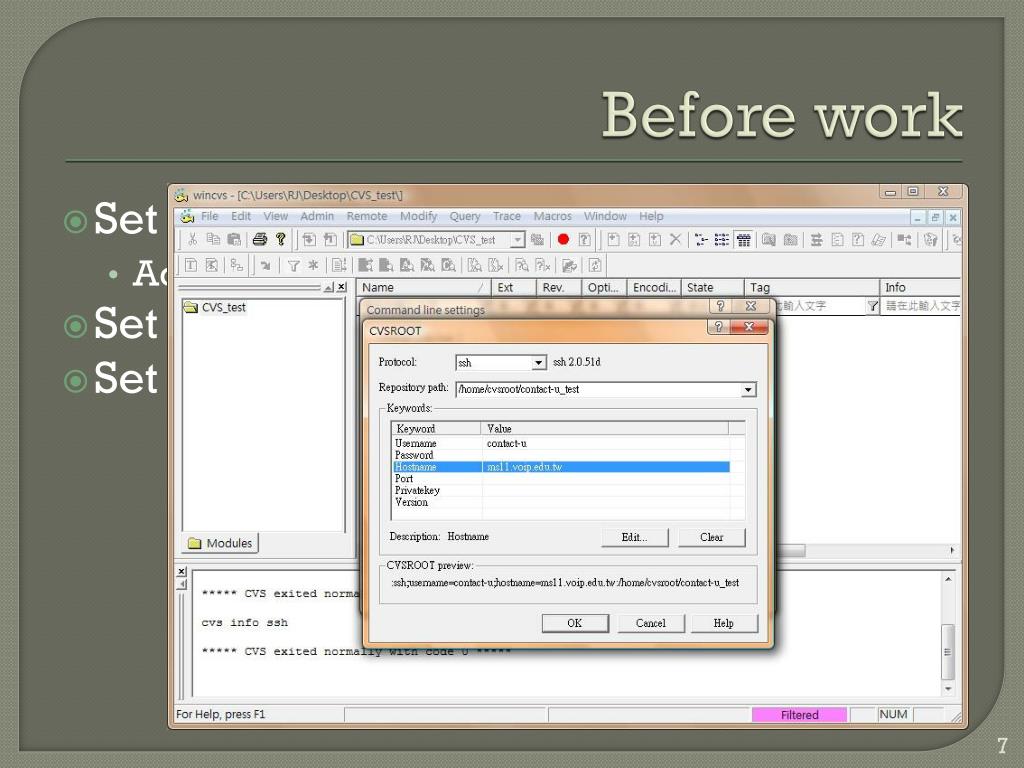Open the Remote menu
1024x768 pixels.
pos(366,216)
